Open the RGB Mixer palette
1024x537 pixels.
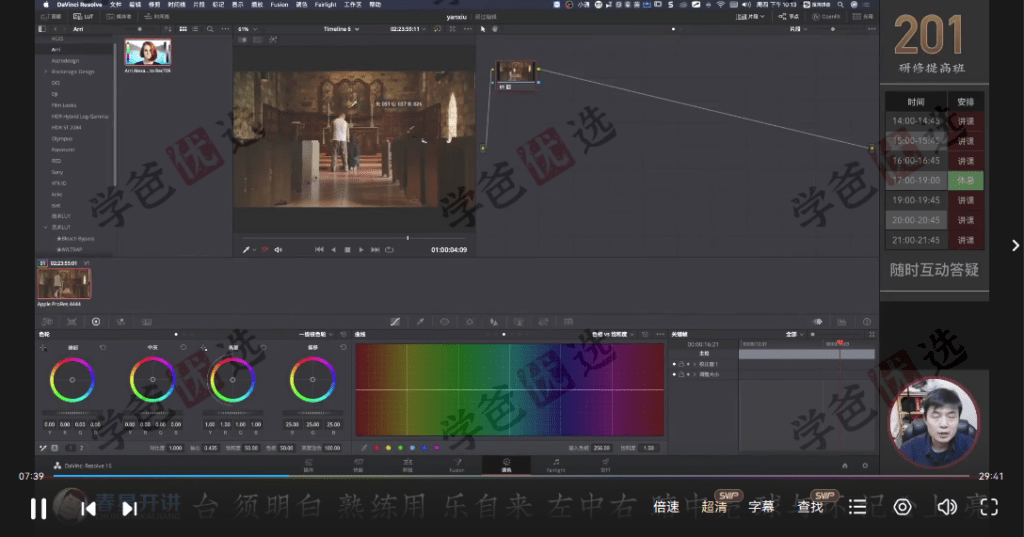(x=121, y=322)
